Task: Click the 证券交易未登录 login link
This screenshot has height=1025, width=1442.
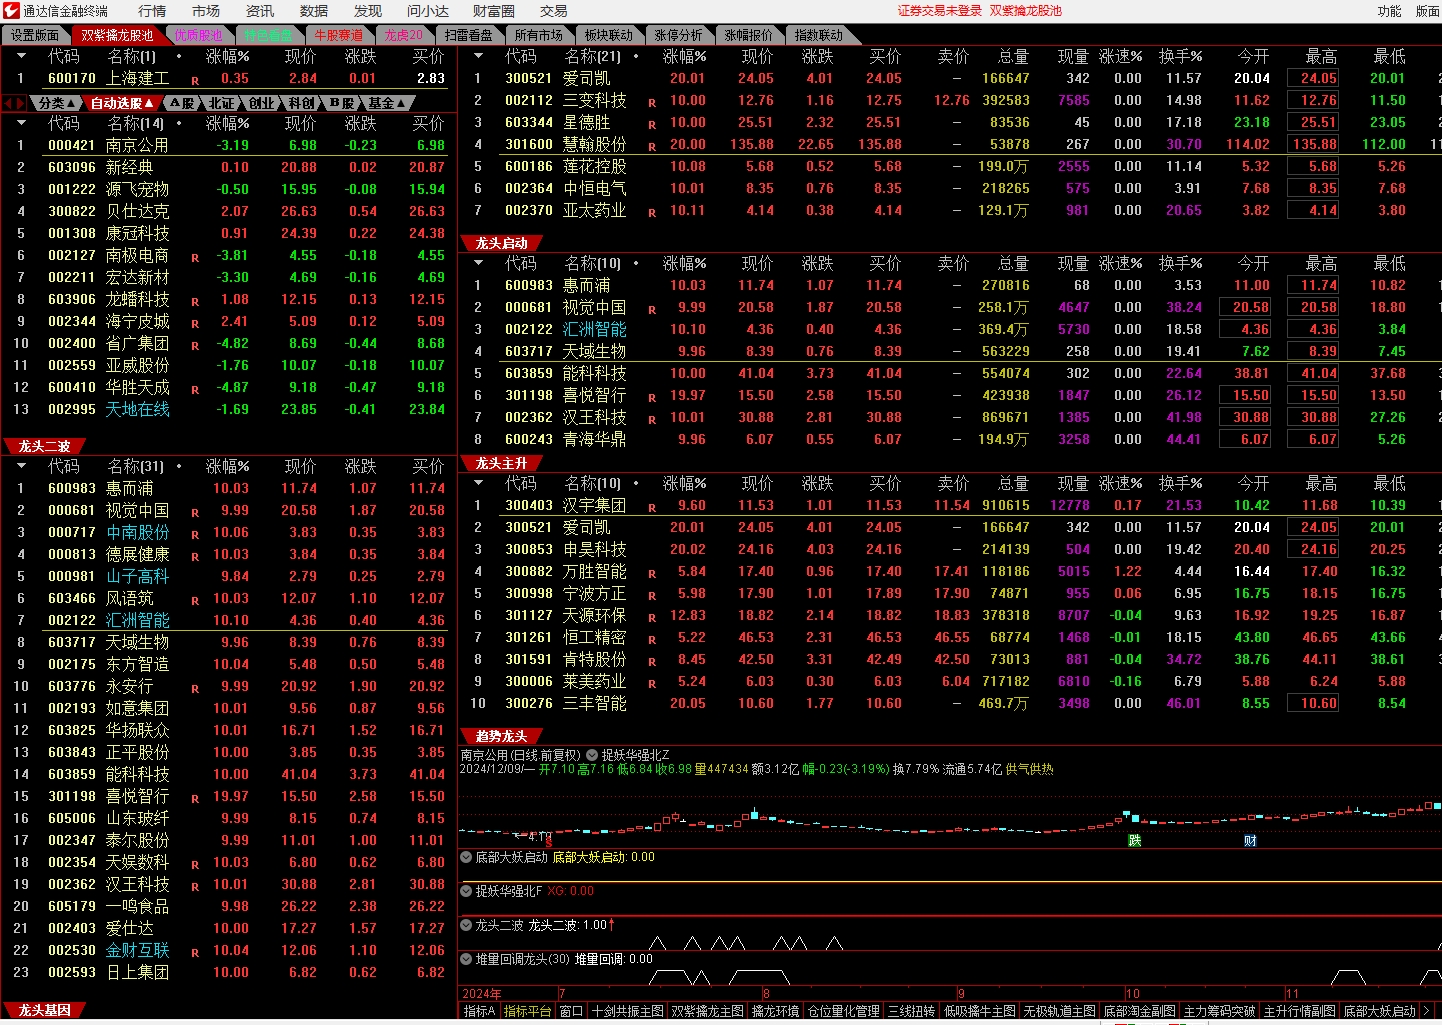Action: point(939,11)
